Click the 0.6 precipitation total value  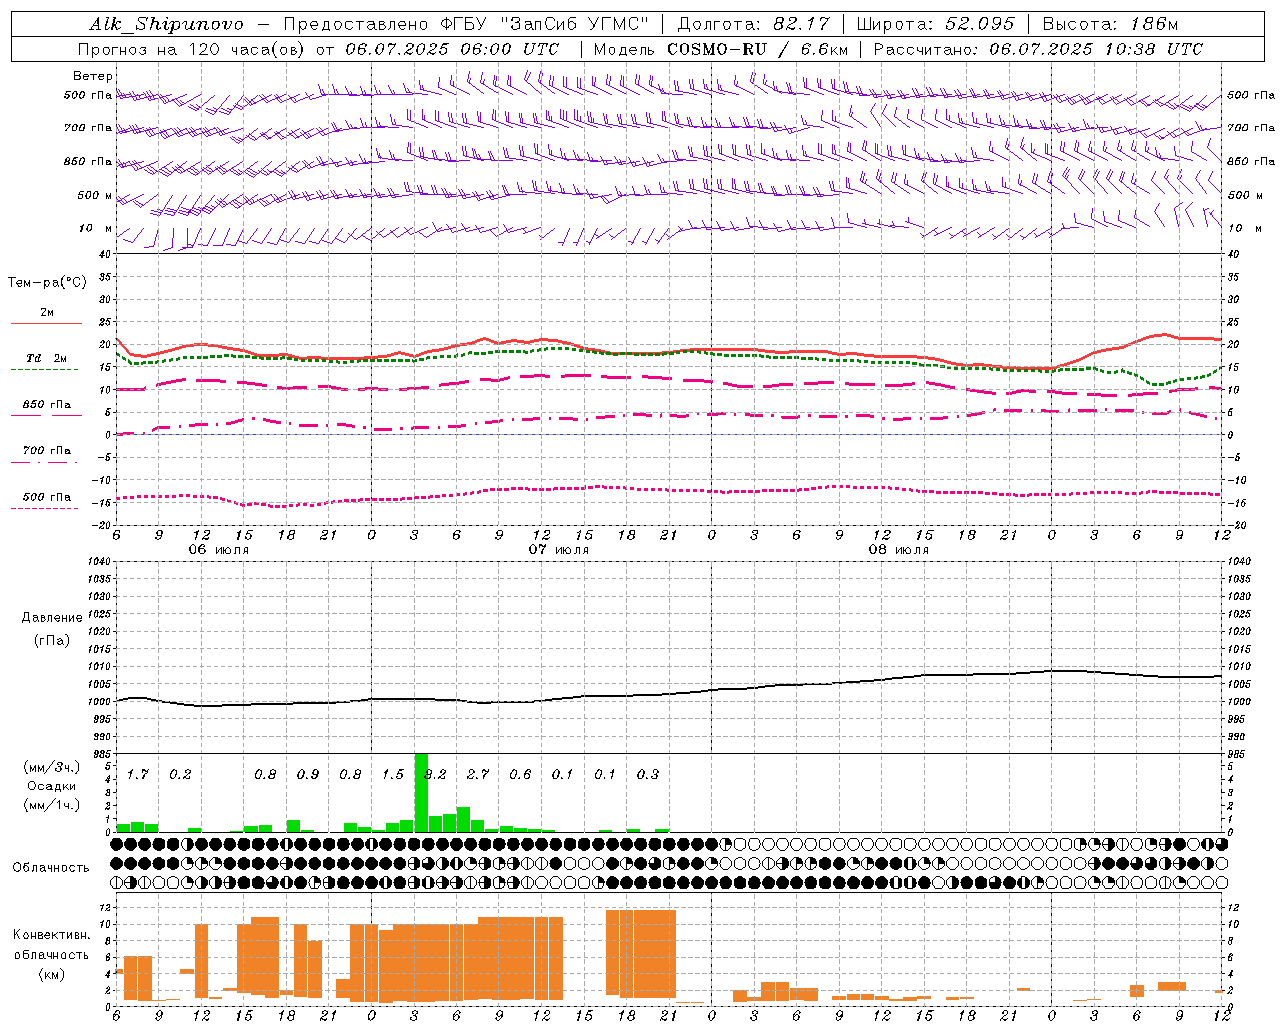coord(520,774)
